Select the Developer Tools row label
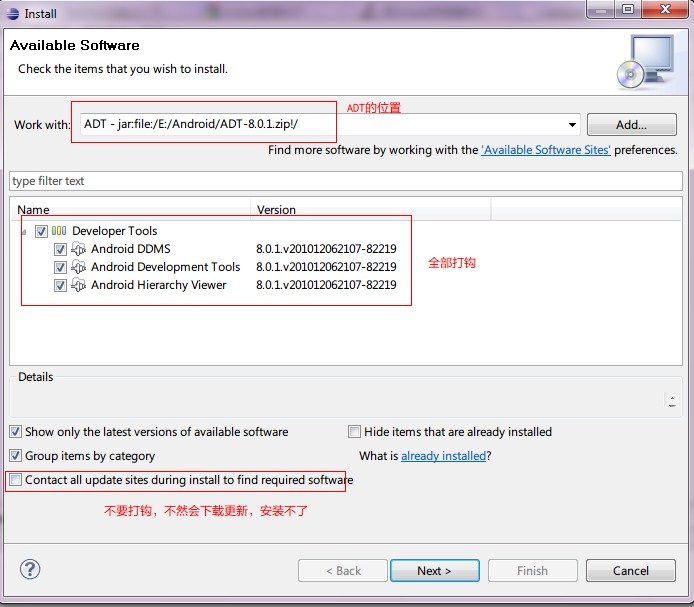The image size is (694, 607). pyautogui.click(x=115, y=231)
